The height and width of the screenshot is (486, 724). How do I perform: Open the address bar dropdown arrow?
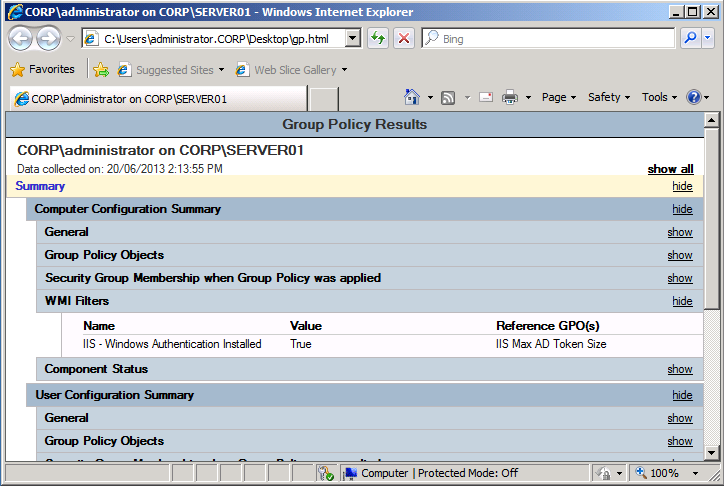(352, 38)
